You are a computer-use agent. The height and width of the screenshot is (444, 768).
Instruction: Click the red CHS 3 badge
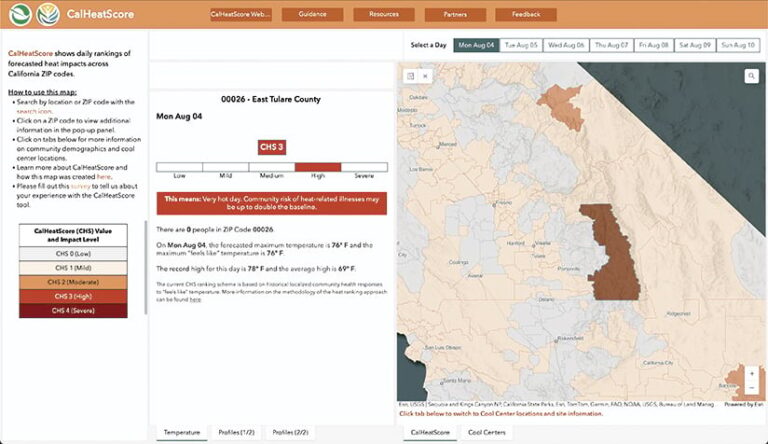pyautogui.click(x=272, y=147)
